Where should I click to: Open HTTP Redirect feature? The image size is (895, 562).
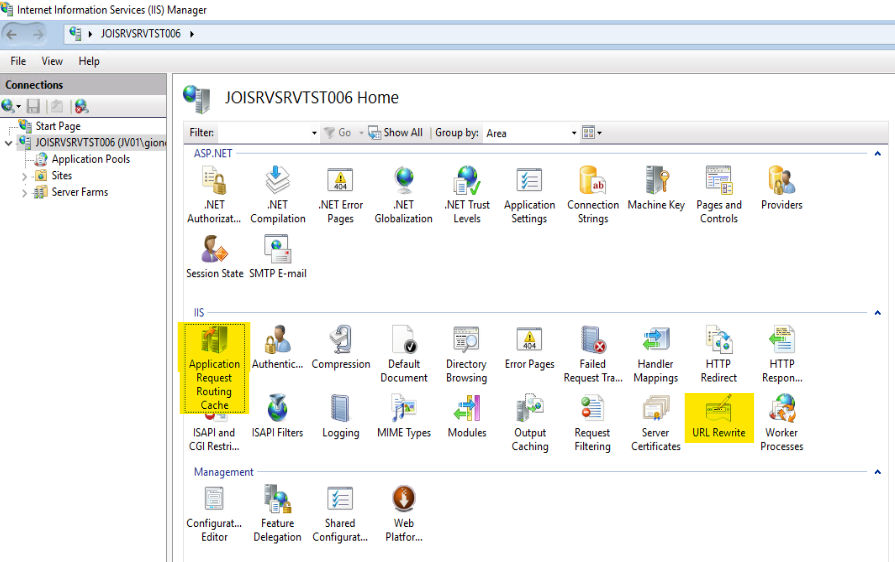click(719, 354)
